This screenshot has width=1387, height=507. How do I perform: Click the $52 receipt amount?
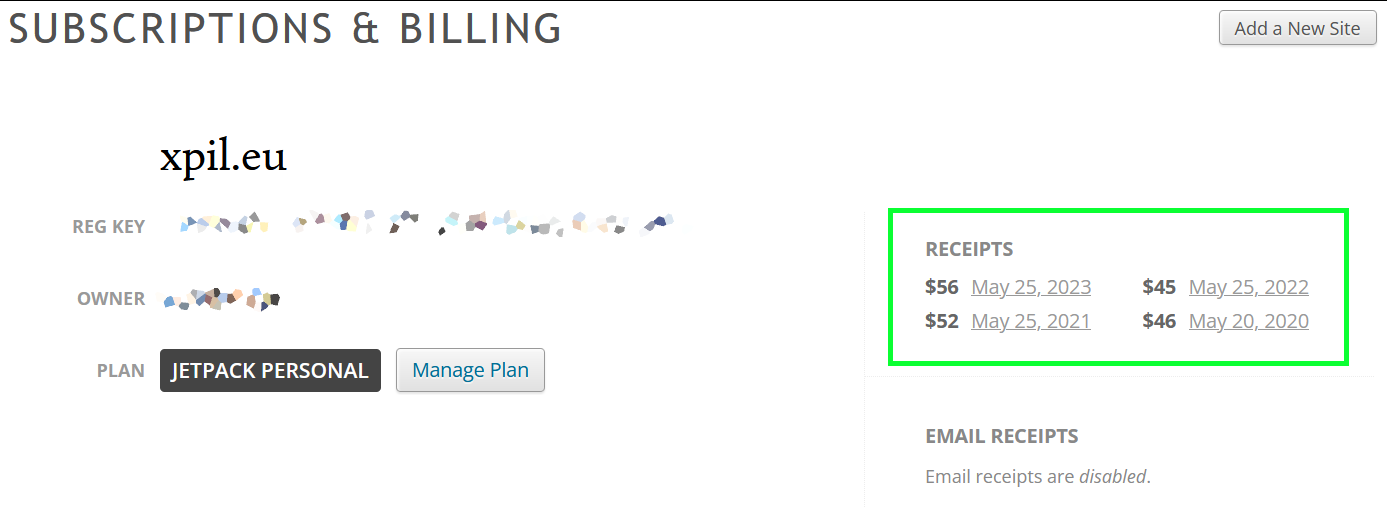click(x=942, y=321)
